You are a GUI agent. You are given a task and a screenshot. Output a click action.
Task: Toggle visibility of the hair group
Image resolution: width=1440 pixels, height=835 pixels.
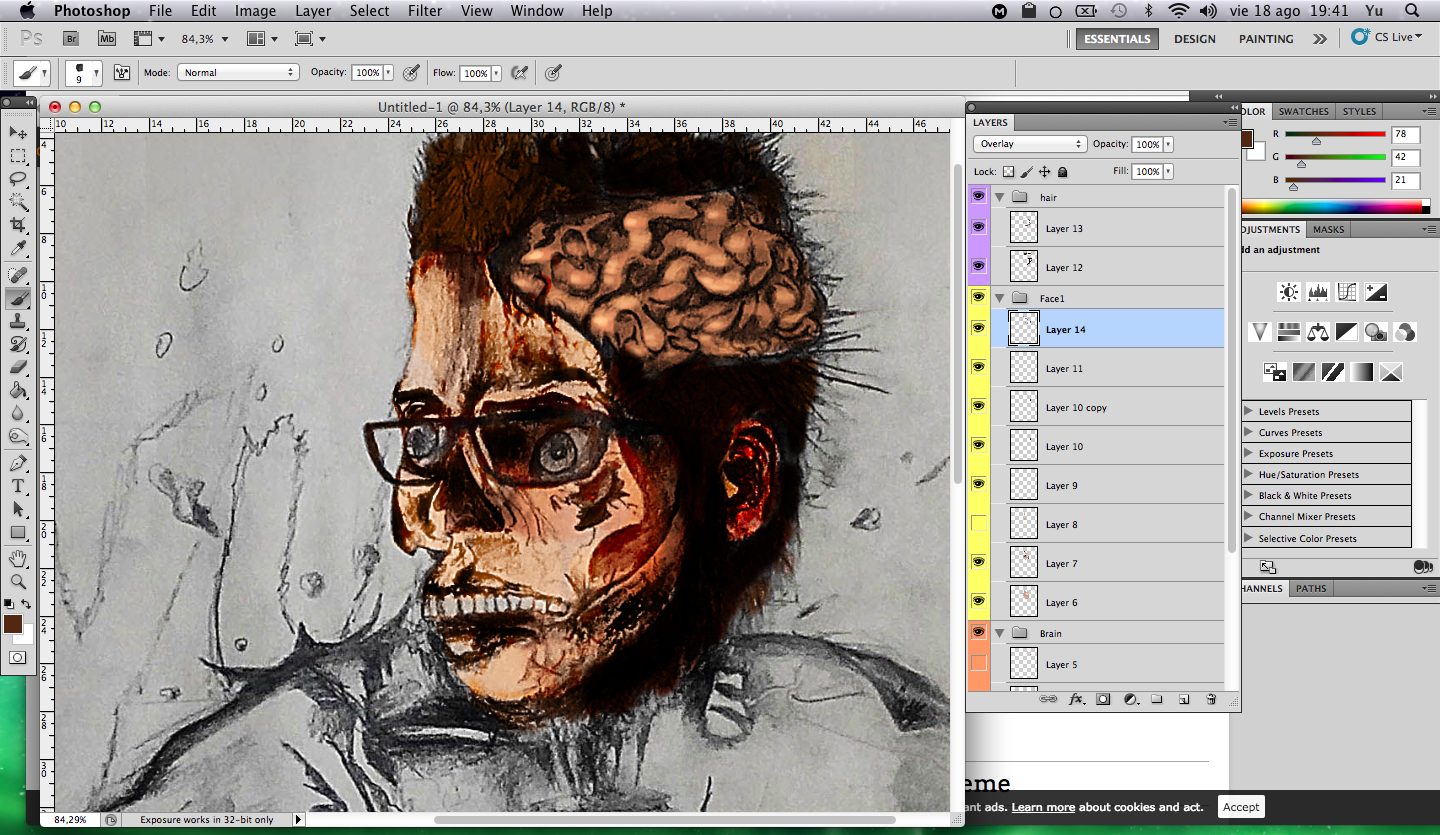click(x=978, y=197)
